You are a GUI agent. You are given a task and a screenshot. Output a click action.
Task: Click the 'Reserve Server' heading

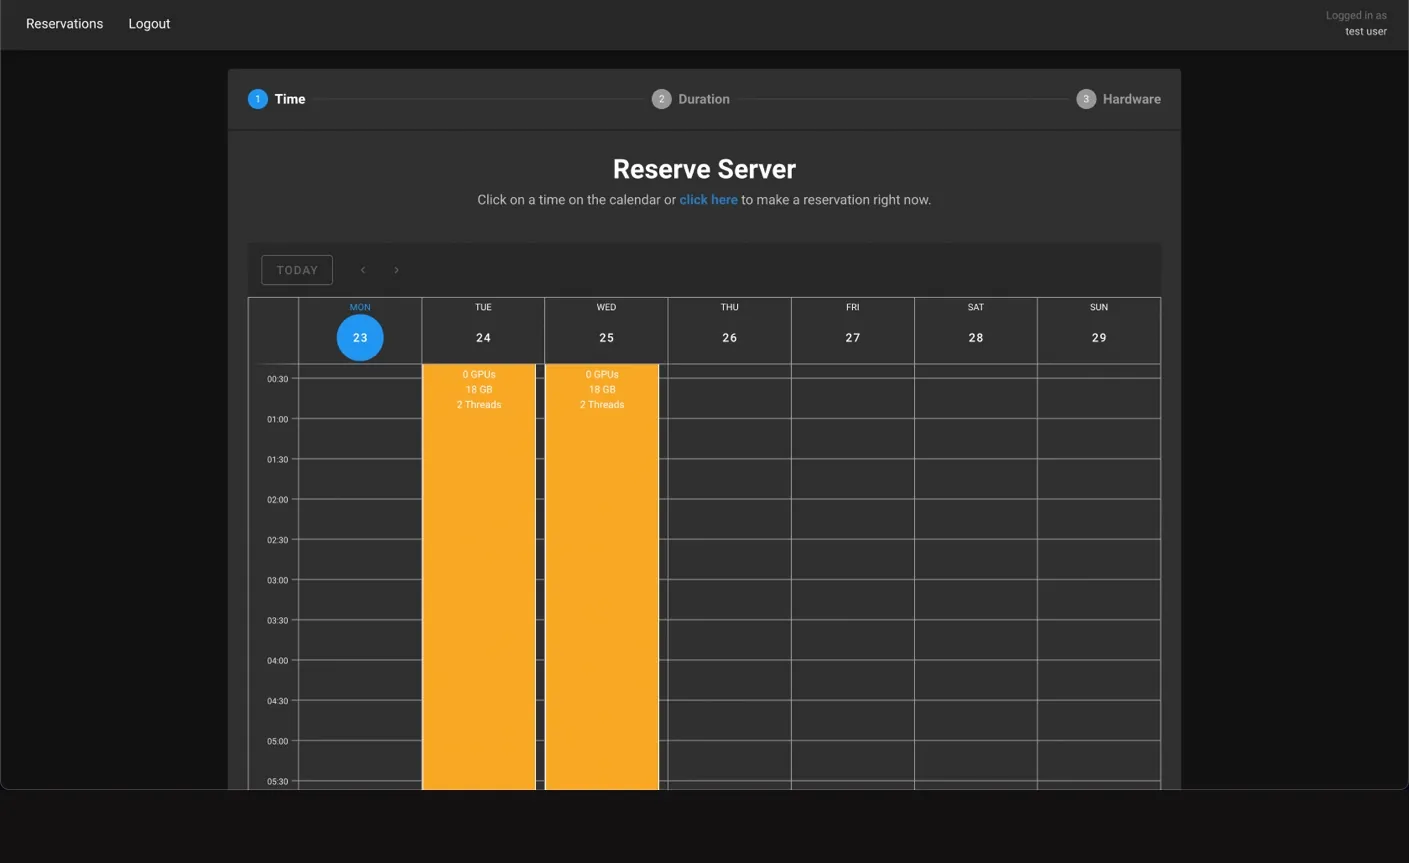704,169
